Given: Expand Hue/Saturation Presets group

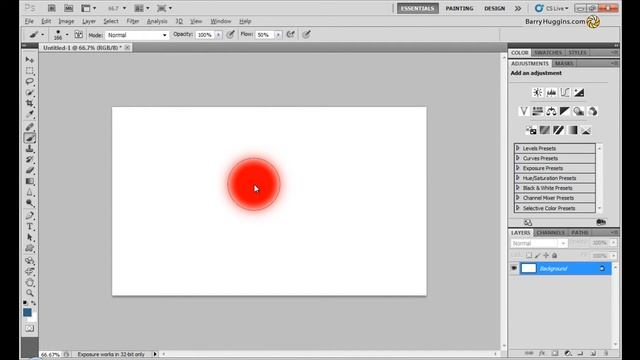Looking at the screenshot, I should point(518,178).
